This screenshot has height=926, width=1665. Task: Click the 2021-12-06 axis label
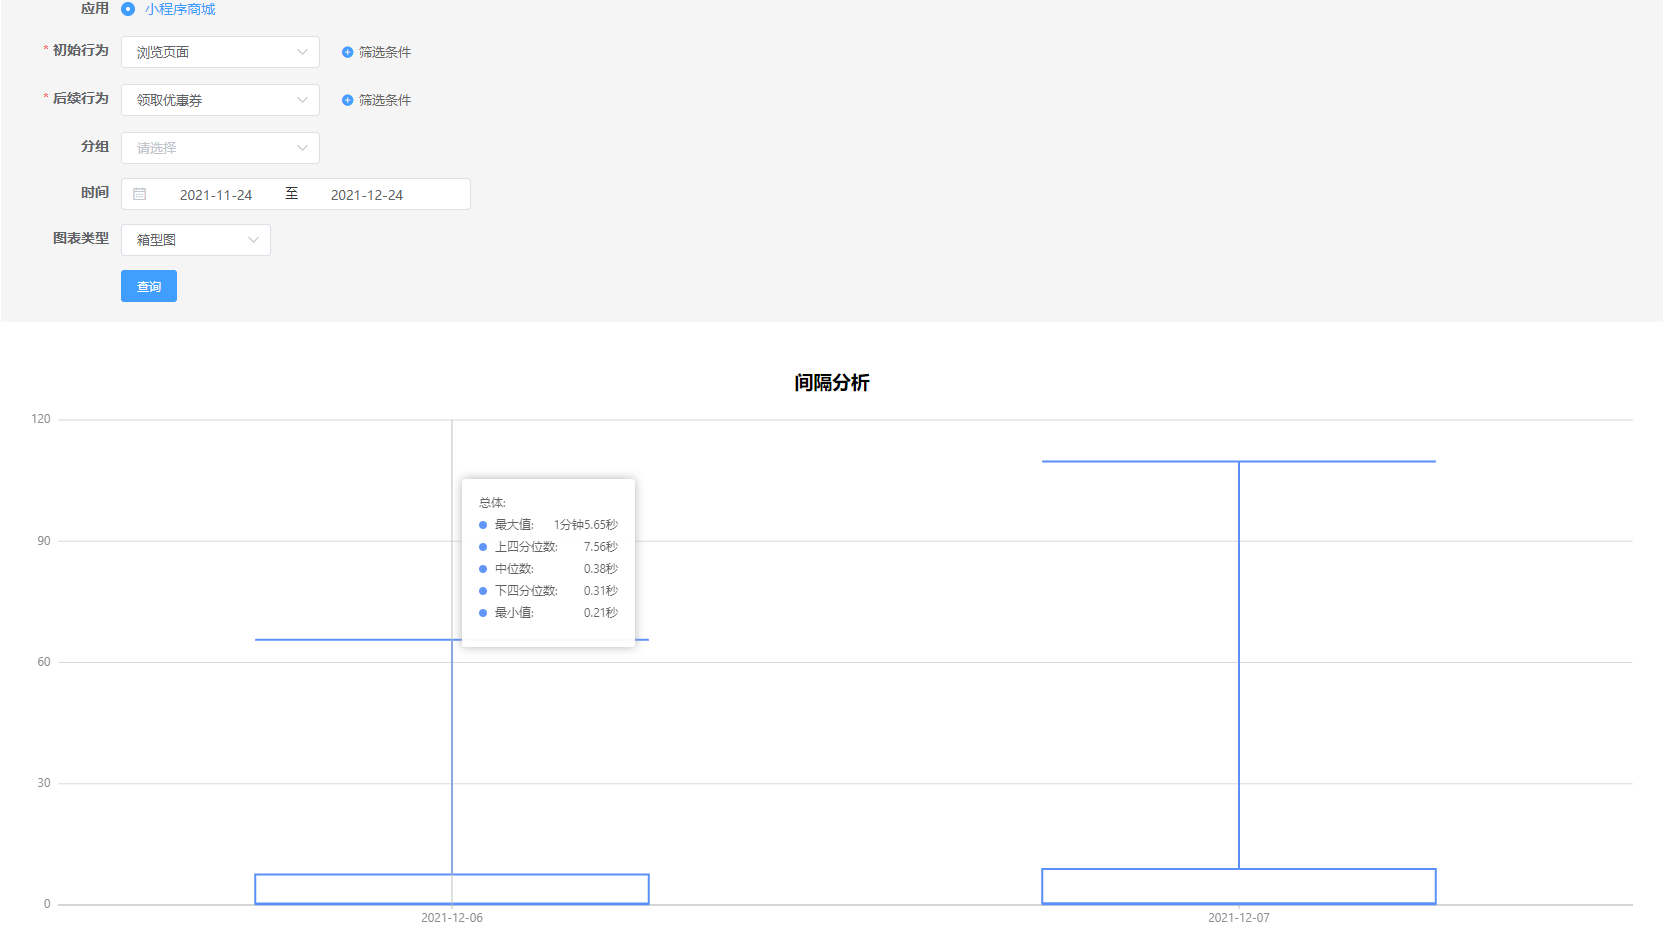coord(452,918)
